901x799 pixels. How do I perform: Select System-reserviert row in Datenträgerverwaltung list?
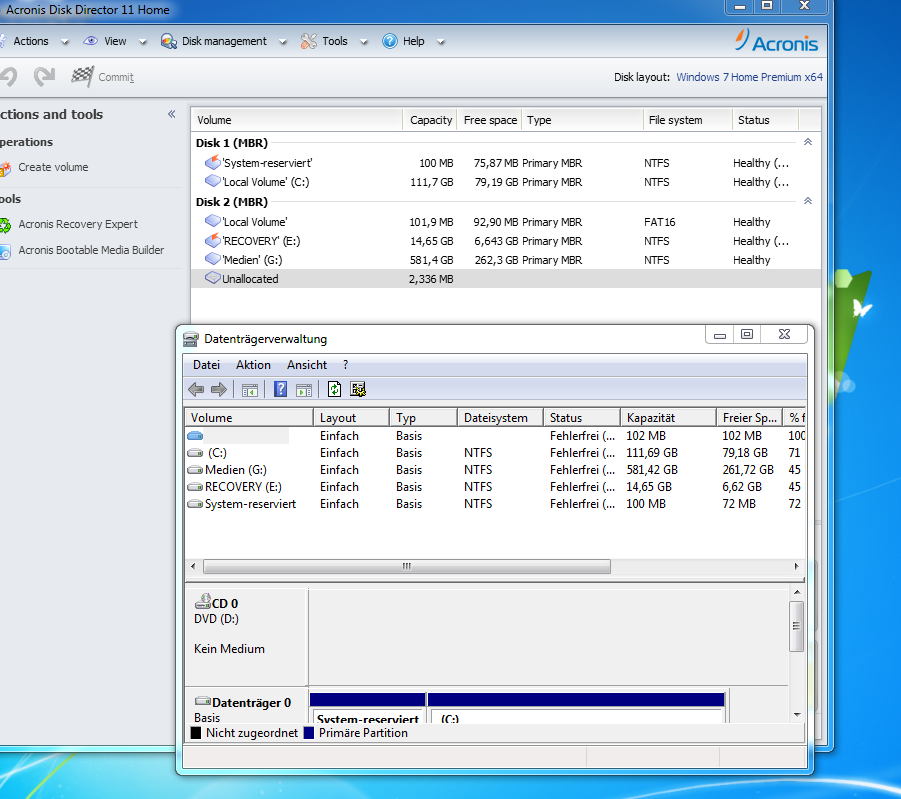pos(495,504)
